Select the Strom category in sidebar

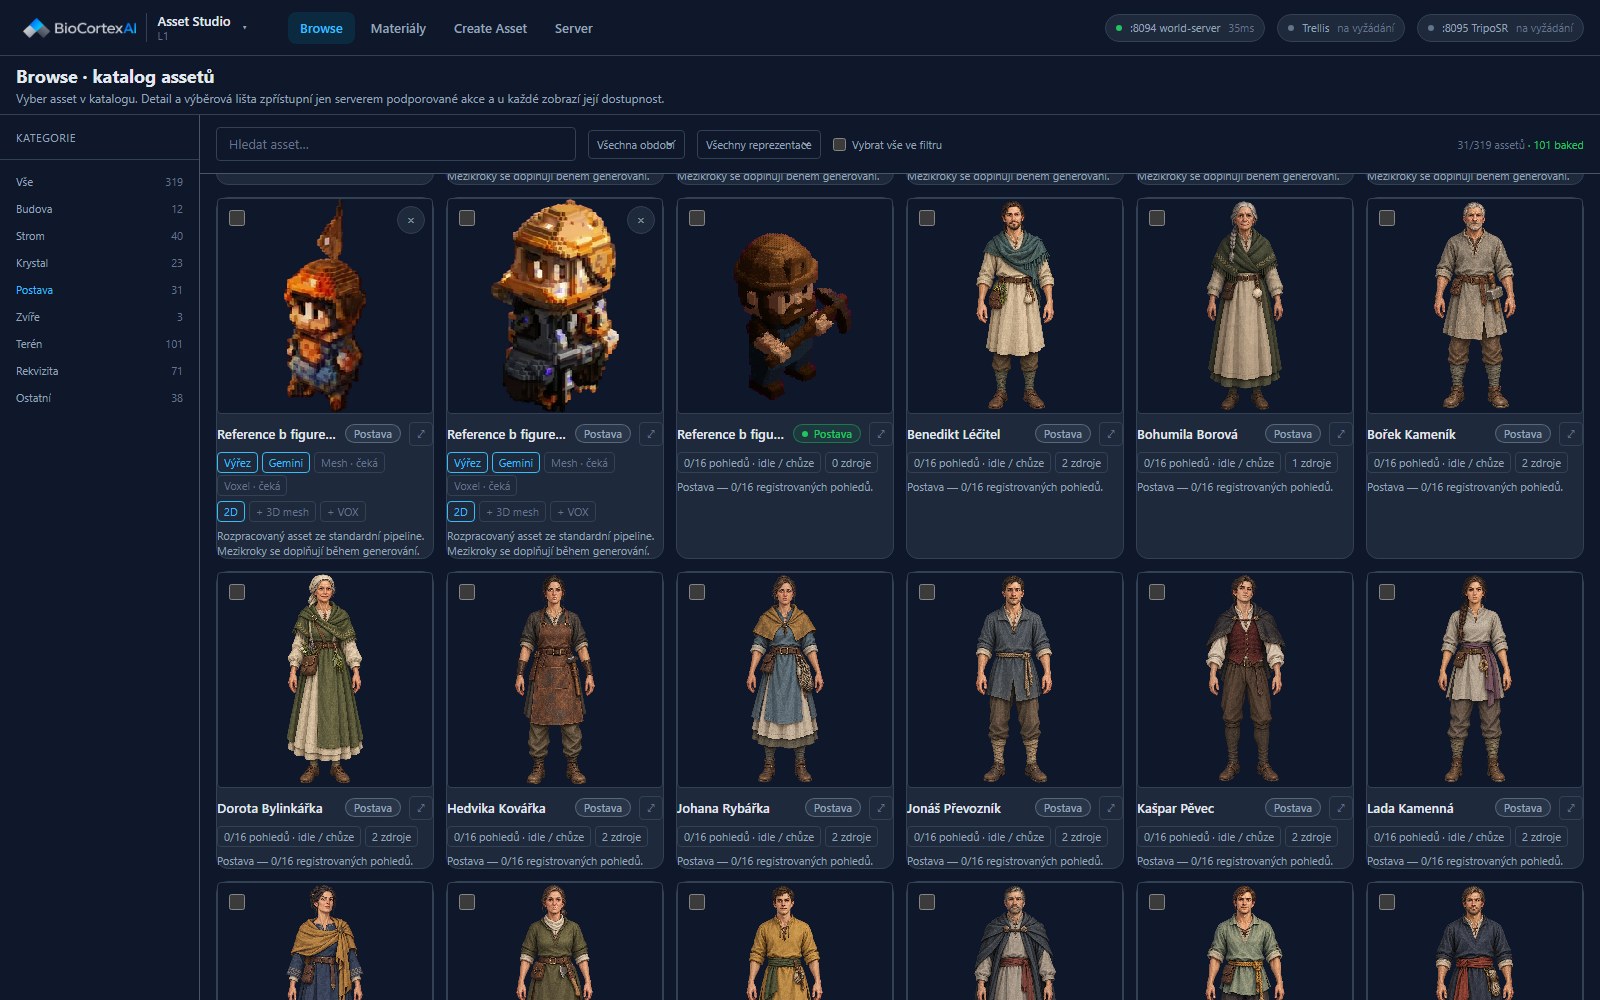pyautogui.click(x=99, y=236)
